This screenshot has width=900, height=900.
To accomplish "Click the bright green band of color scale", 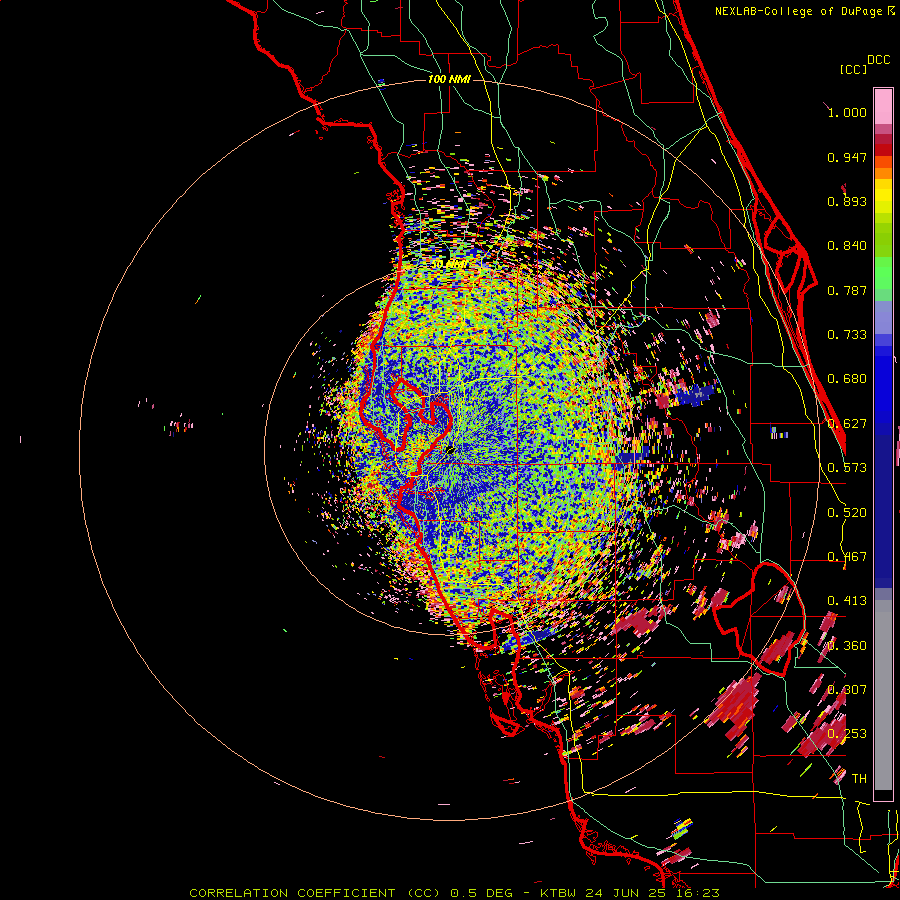I will pyautogui.click(x=883, y=273).
